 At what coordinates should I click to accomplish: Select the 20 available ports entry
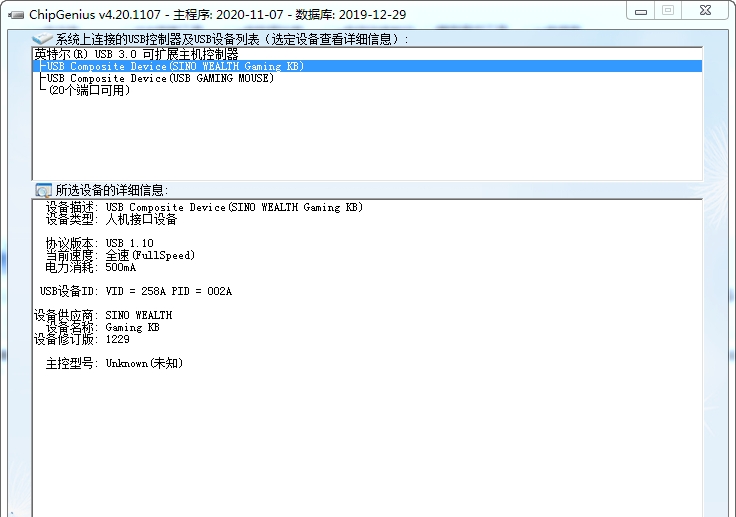coord(89,90)
